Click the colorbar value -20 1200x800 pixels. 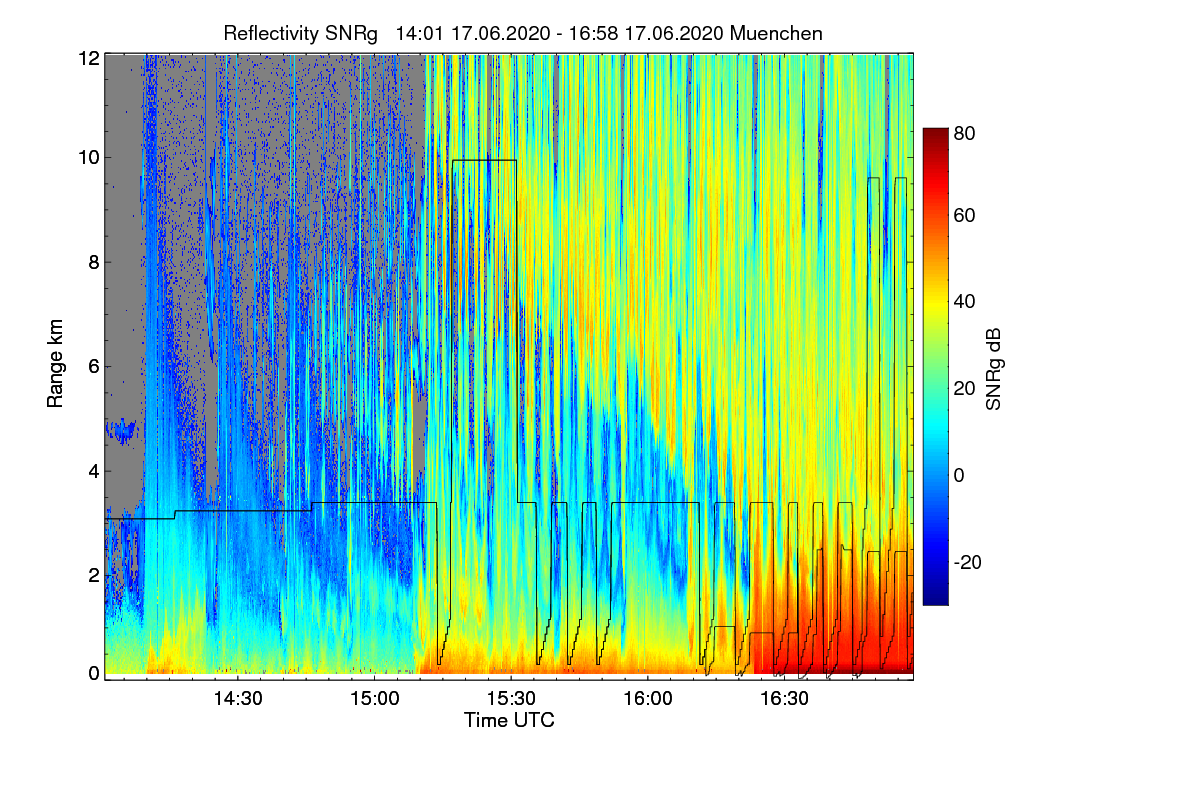tap(968, 562)
